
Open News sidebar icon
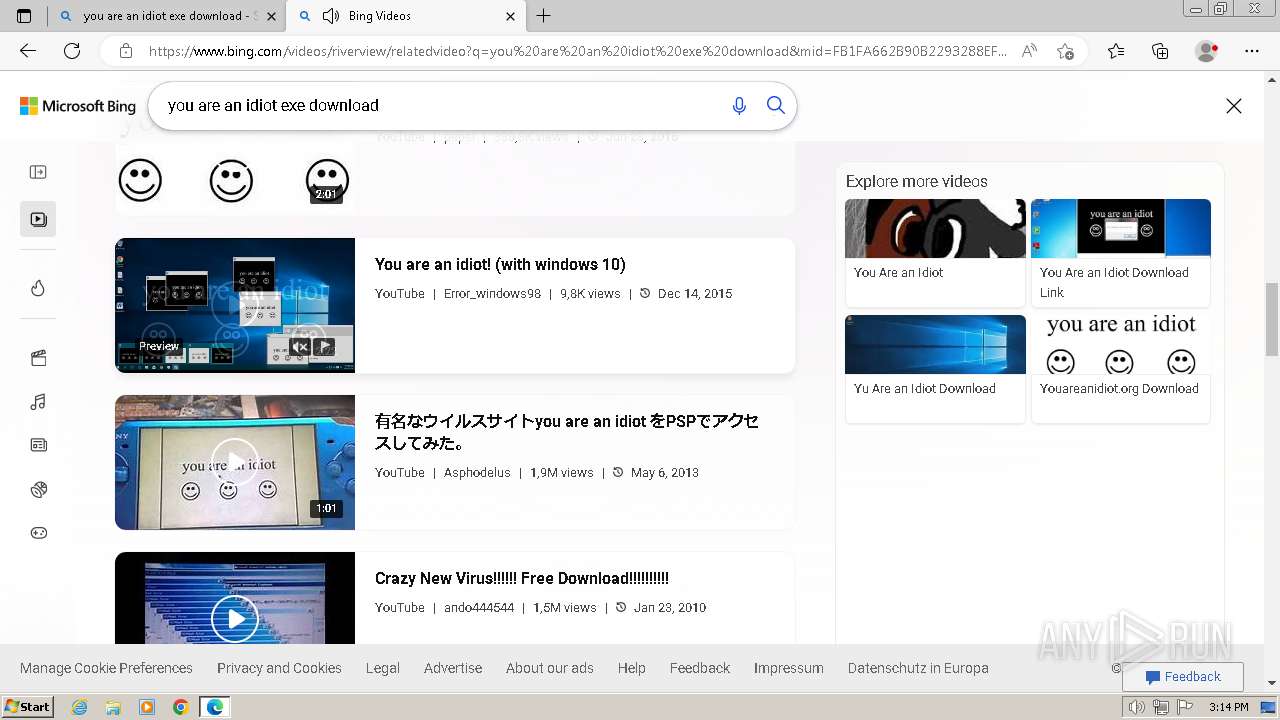click(38, 445)
